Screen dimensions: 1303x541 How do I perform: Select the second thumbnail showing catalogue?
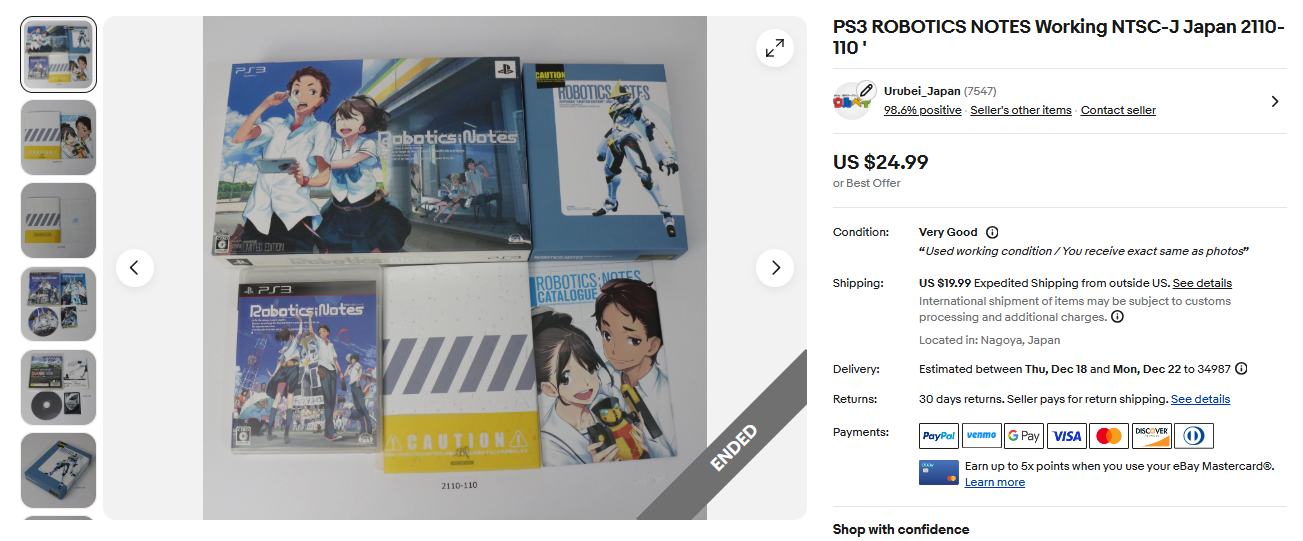pos(59,137)
